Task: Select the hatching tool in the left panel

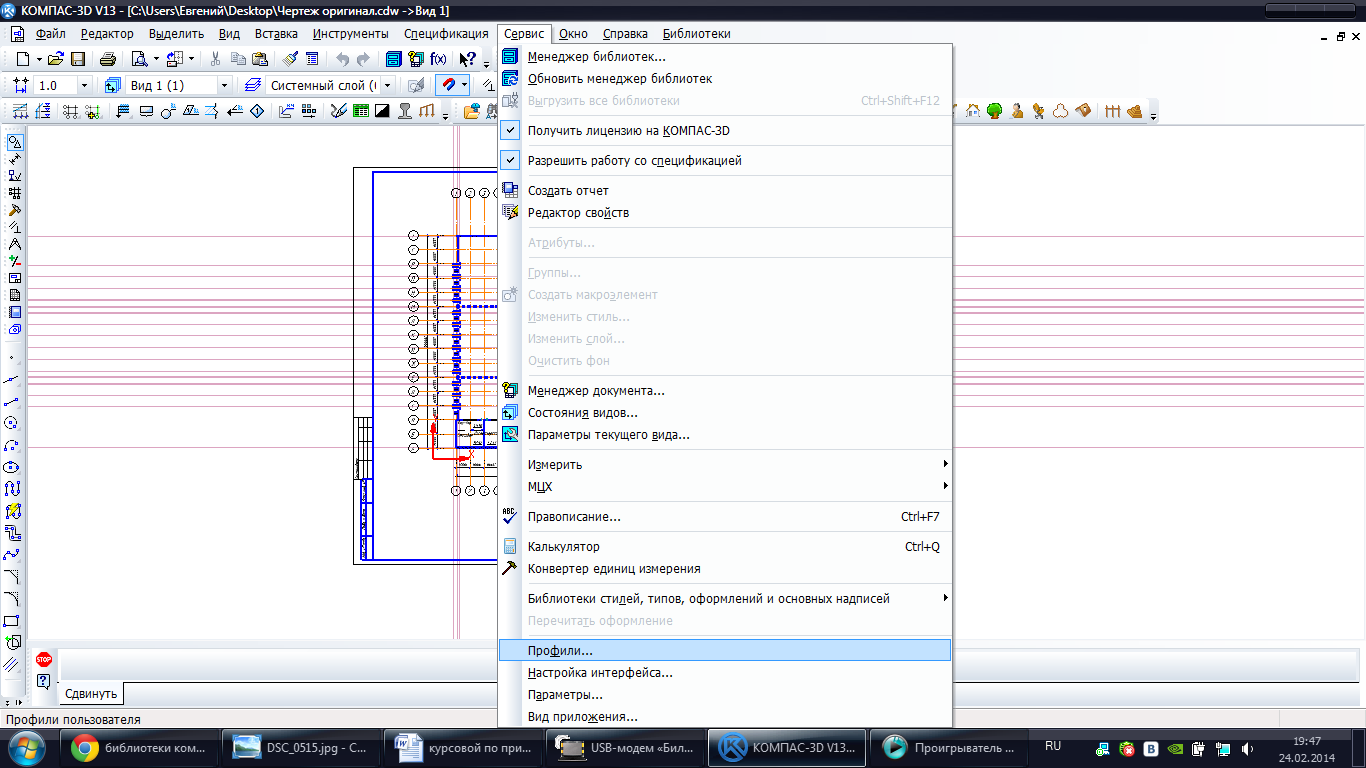Action: [x=12, y=664]
